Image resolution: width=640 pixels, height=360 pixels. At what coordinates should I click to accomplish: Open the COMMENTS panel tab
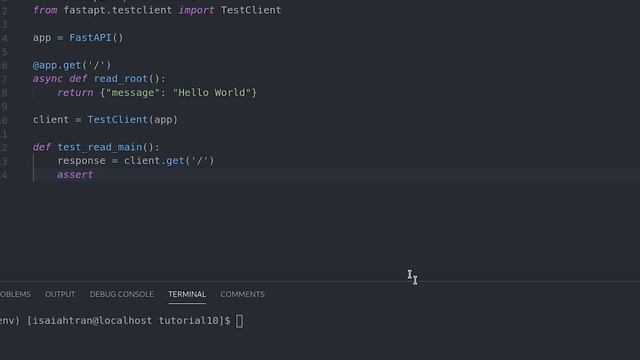(242, 294)
